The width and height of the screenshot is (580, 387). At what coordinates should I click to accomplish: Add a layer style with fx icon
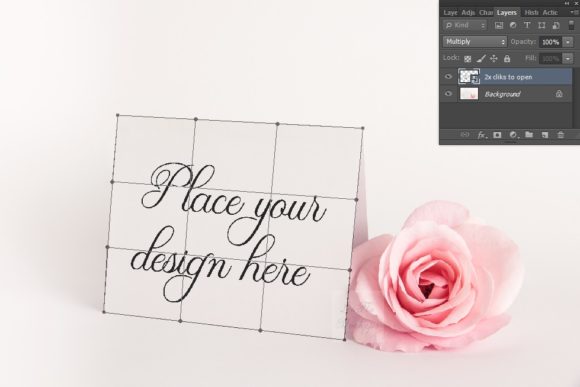[481, 135]
